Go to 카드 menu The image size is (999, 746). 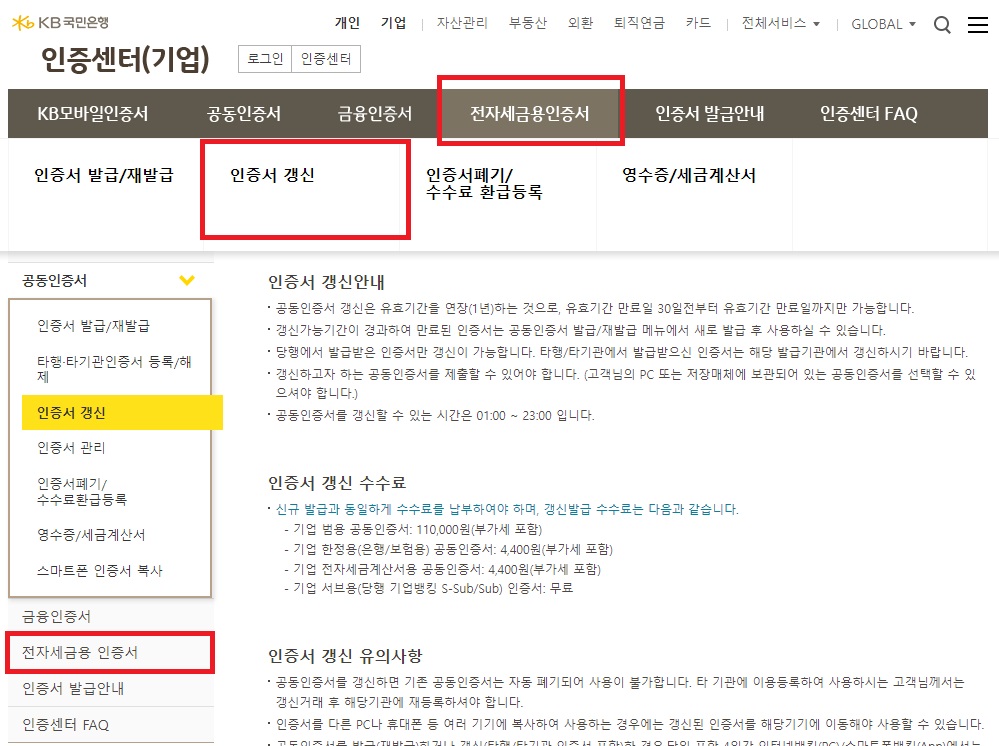coord(698,23)
